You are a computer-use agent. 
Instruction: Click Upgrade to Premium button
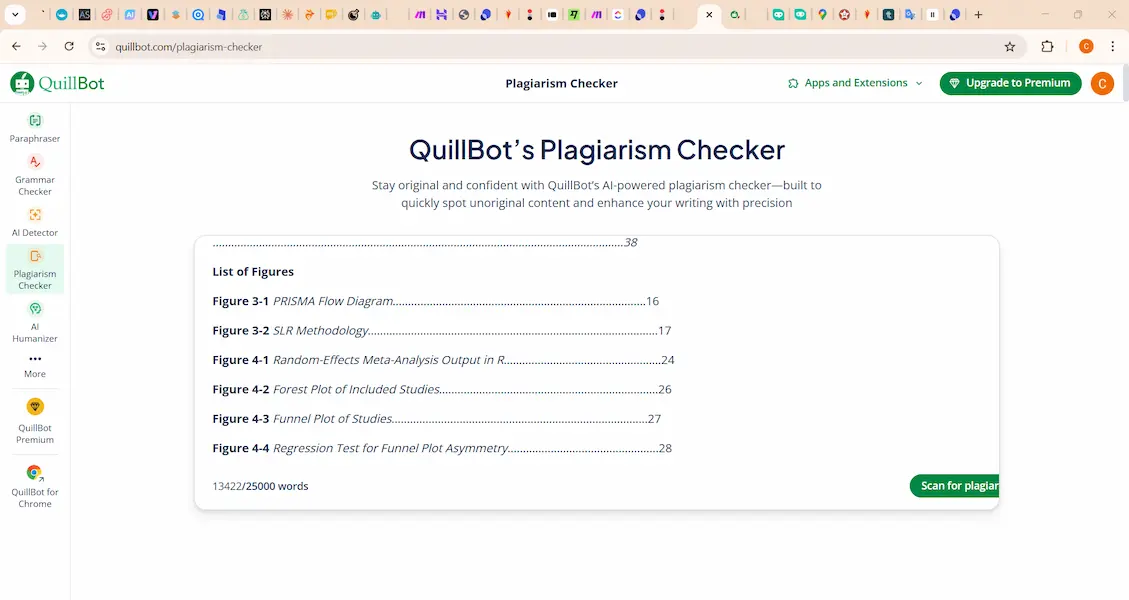tap(1010, 83)
